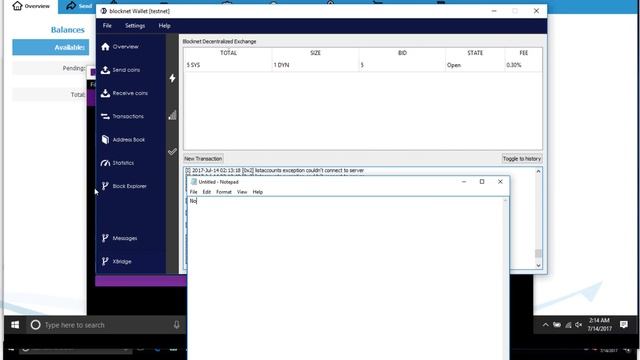Open Send coins page in sidebar
640x360 pixels.
coord(120,70)
